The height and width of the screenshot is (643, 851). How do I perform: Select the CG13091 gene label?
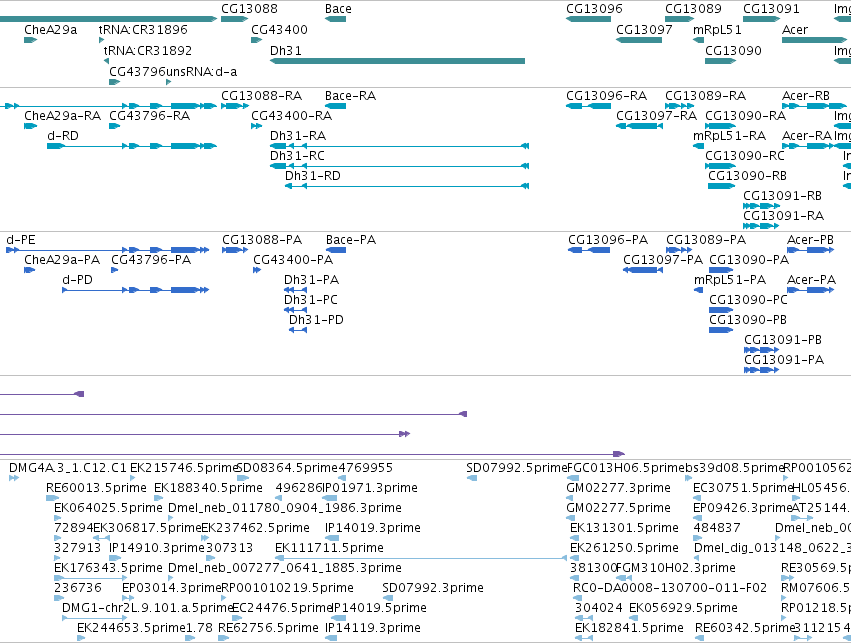771,9
